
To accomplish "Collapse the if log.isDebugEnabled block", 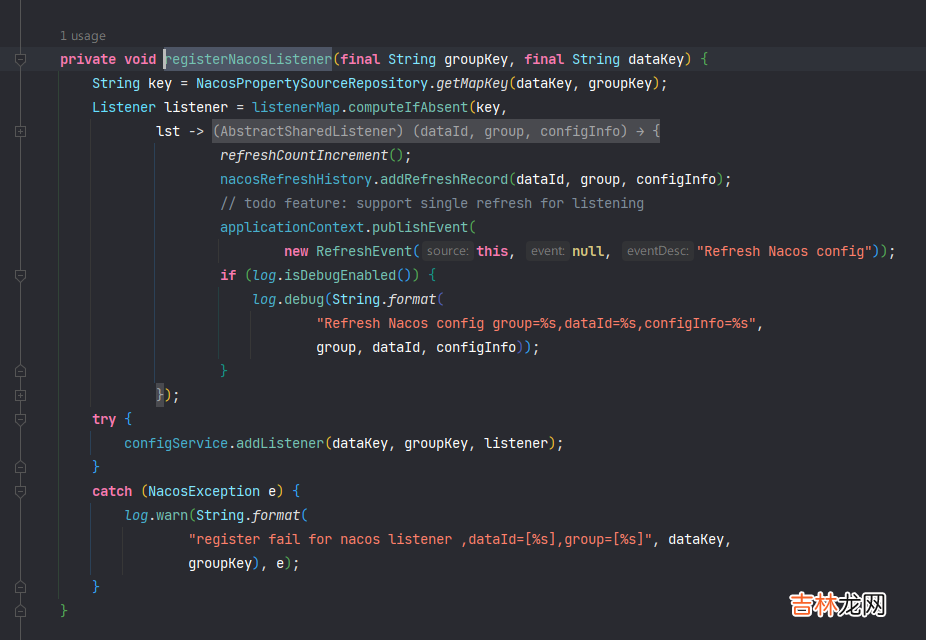I will coord(20,274).
